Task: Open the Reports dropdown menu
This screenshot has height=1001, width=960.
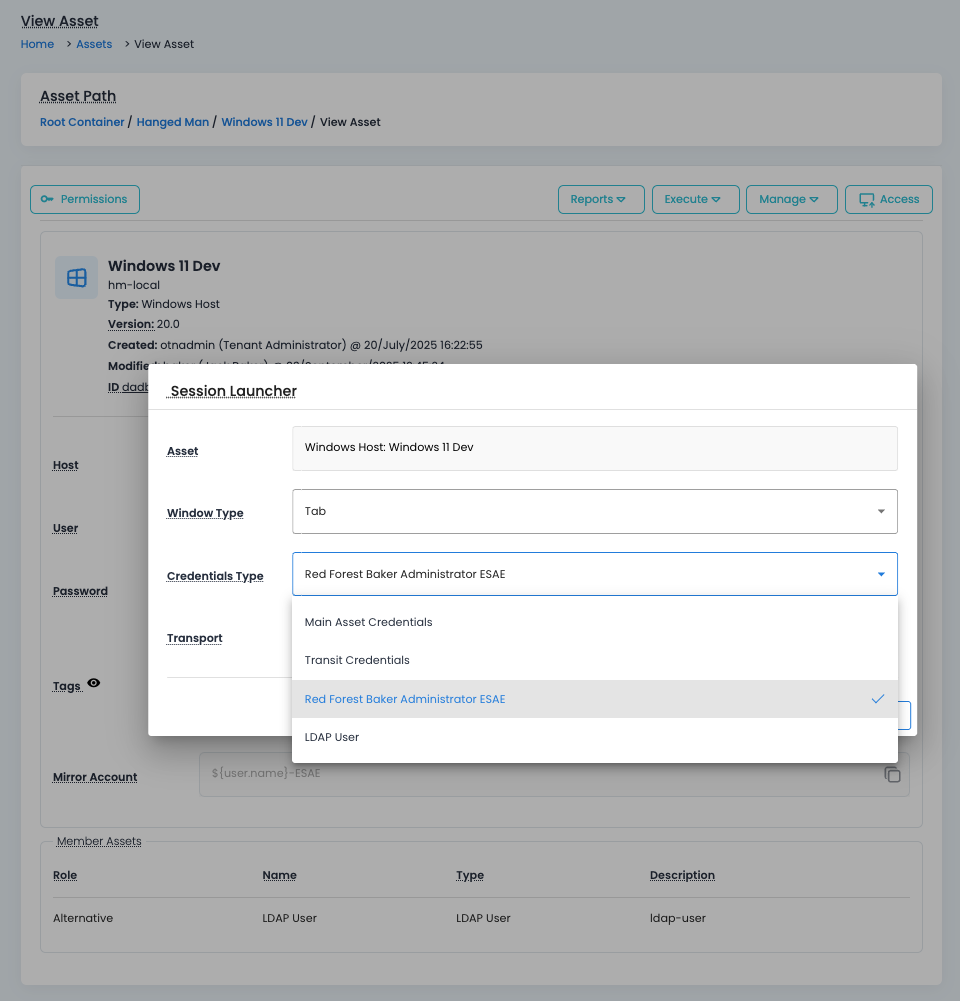Action: 600,199
